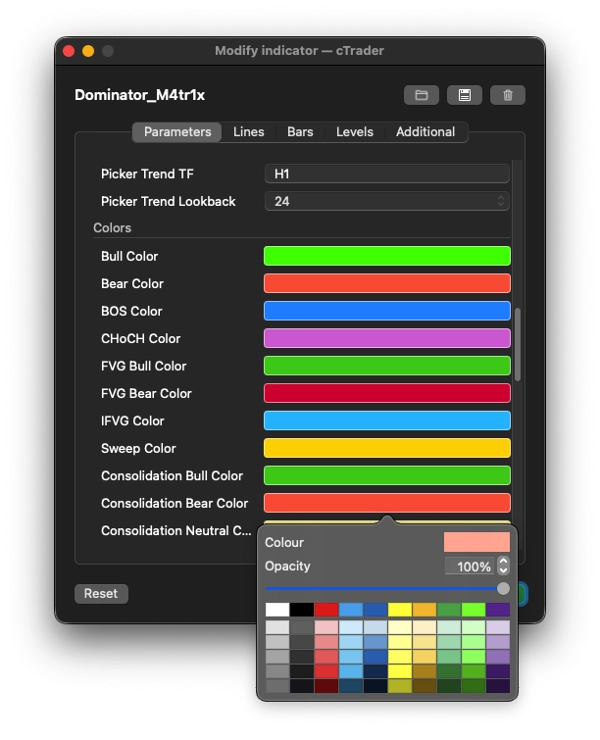The height and width of the screenshot is (740, 600).
Task: Pick the top-row yellow palette color
Action: coord(400,610)
